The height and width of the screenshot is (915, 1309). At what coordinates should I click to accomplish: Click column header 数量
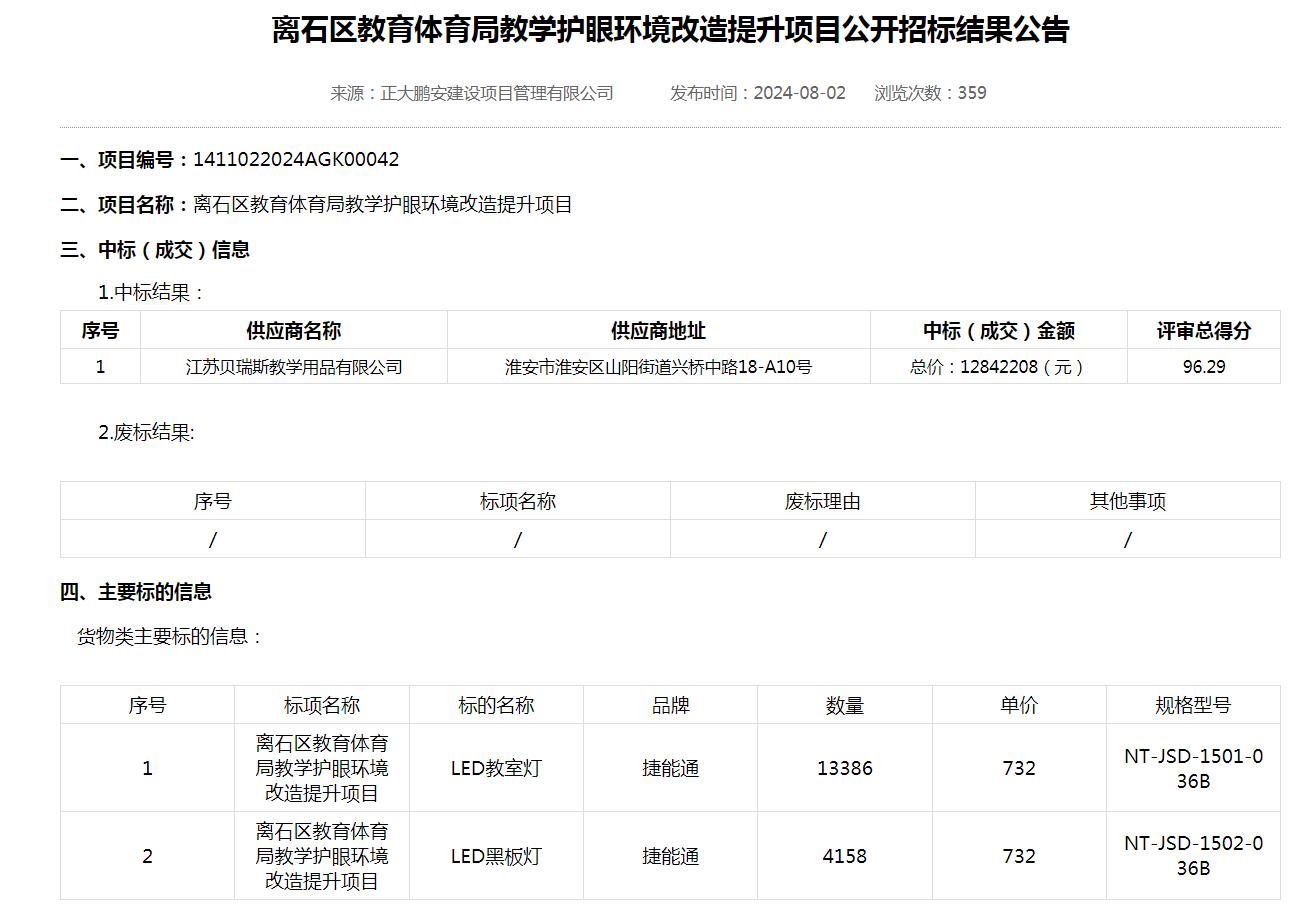845,705
